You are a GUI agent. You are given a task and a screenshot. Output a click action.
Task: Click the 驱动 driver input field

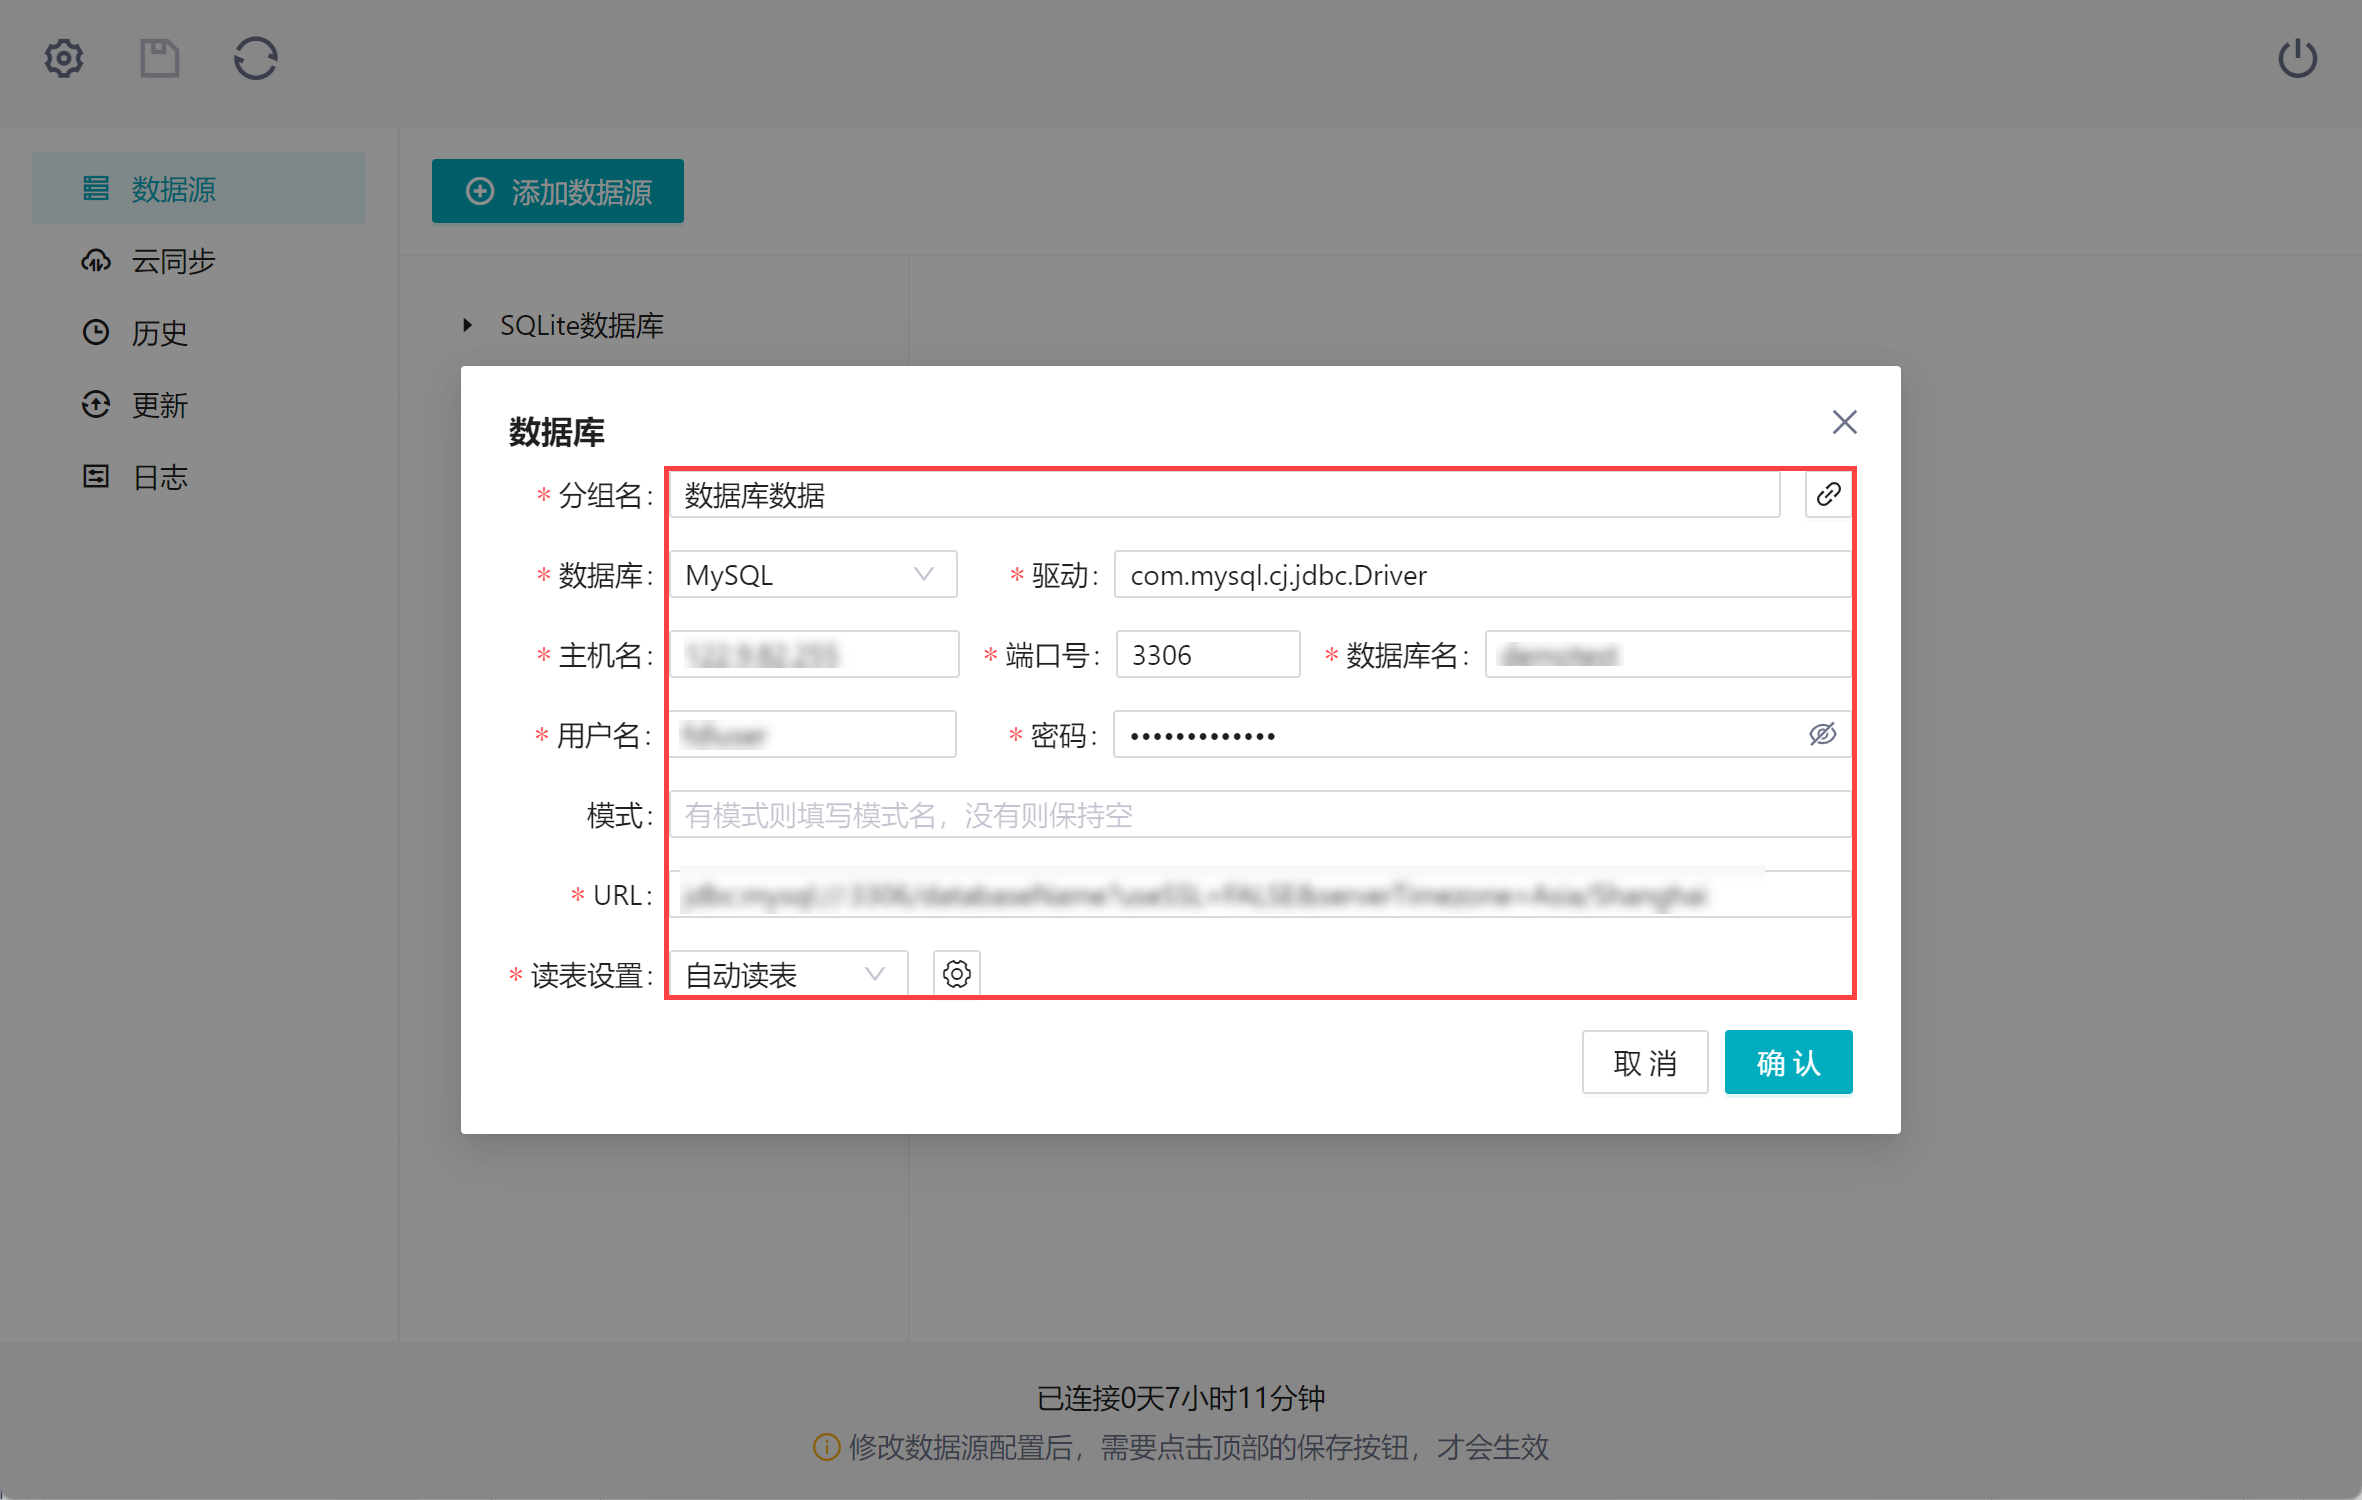tap(1482, 575)
